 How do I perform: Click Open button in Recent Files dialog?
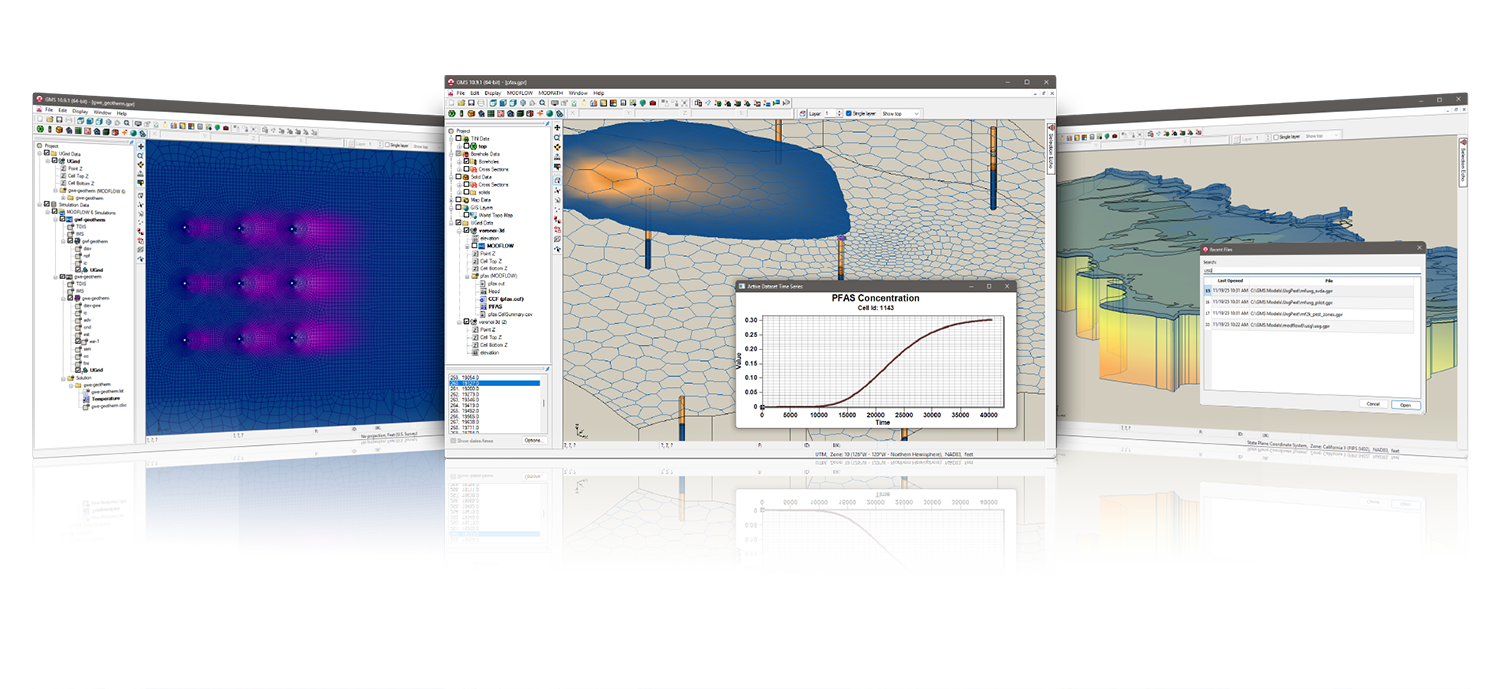tap(1405, 405)
